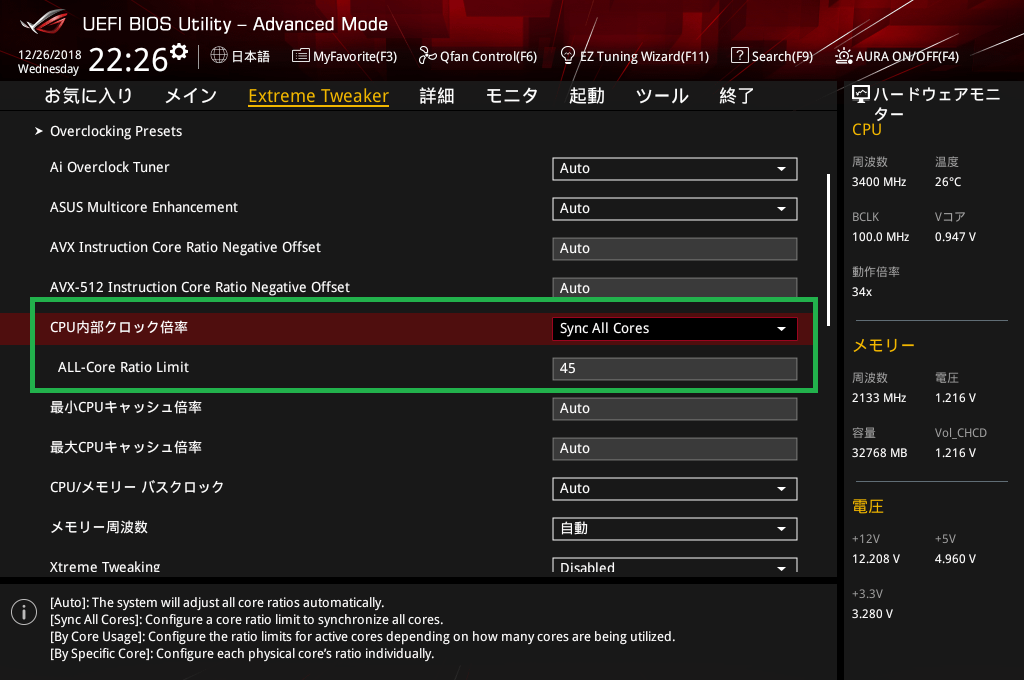1024x680 pixels.
Task: Open メモリー周波数 dropdown
Action: 675,528
